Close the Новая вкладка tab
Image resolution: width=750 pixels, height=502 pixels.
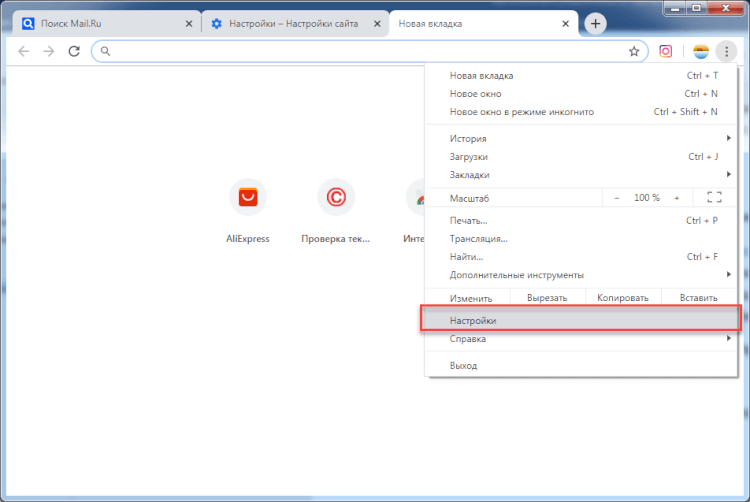click(565, 23)
